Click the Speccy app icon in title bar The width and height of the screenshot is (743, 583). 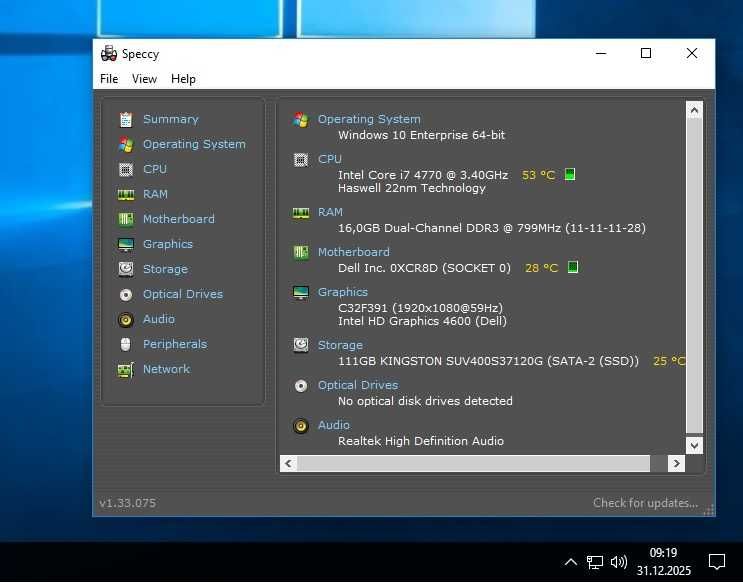pos(109,54)
